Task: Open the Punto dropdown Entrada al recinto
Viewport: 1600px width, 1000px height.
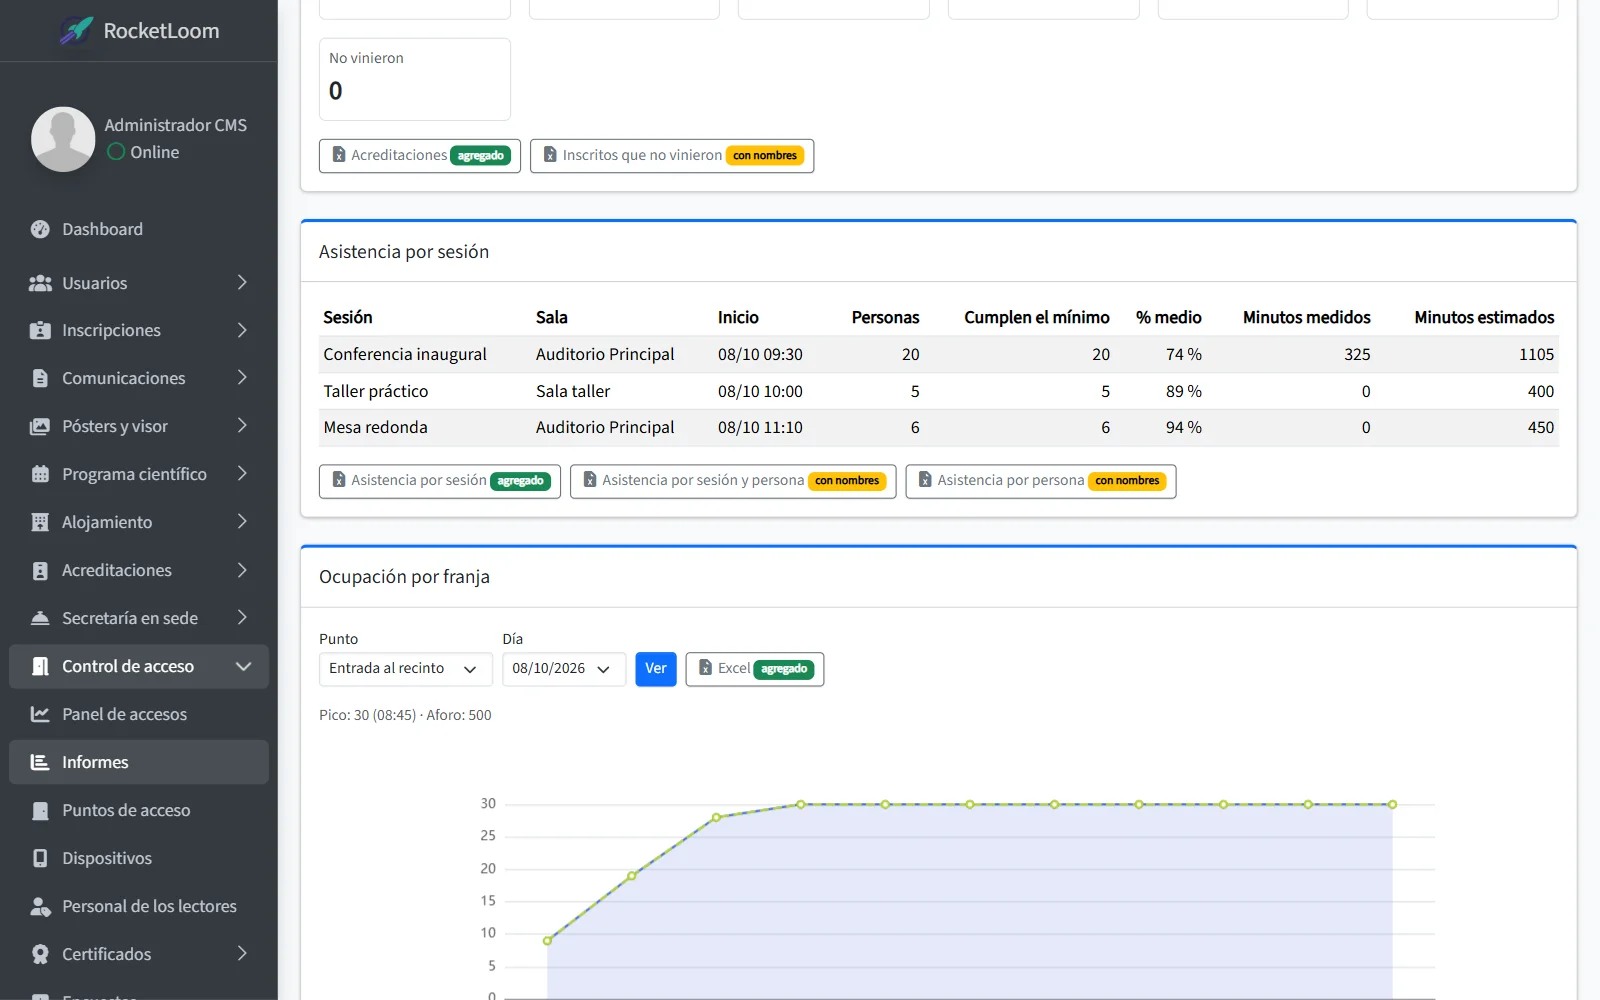Action: pos(405,669)
